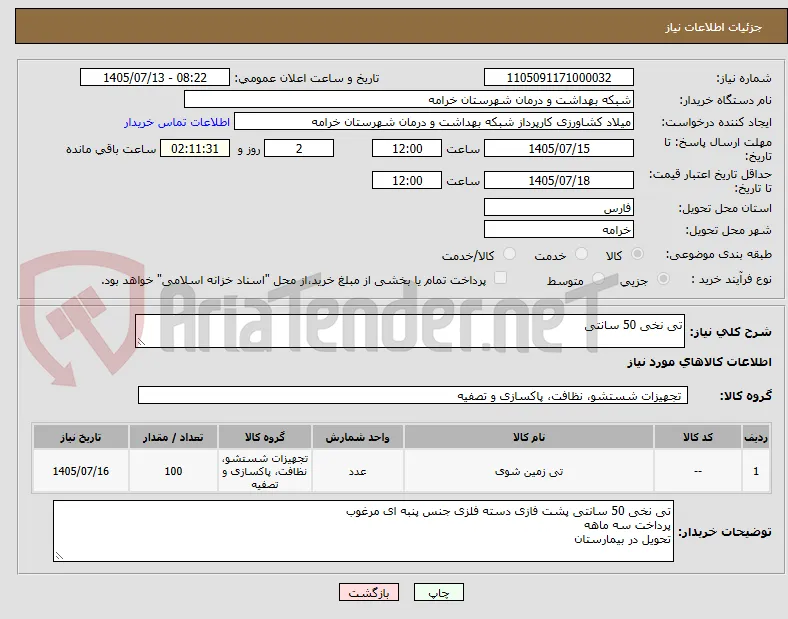Click the resize handle of the general description box
The image size is (788, 619).
point(141,342)
